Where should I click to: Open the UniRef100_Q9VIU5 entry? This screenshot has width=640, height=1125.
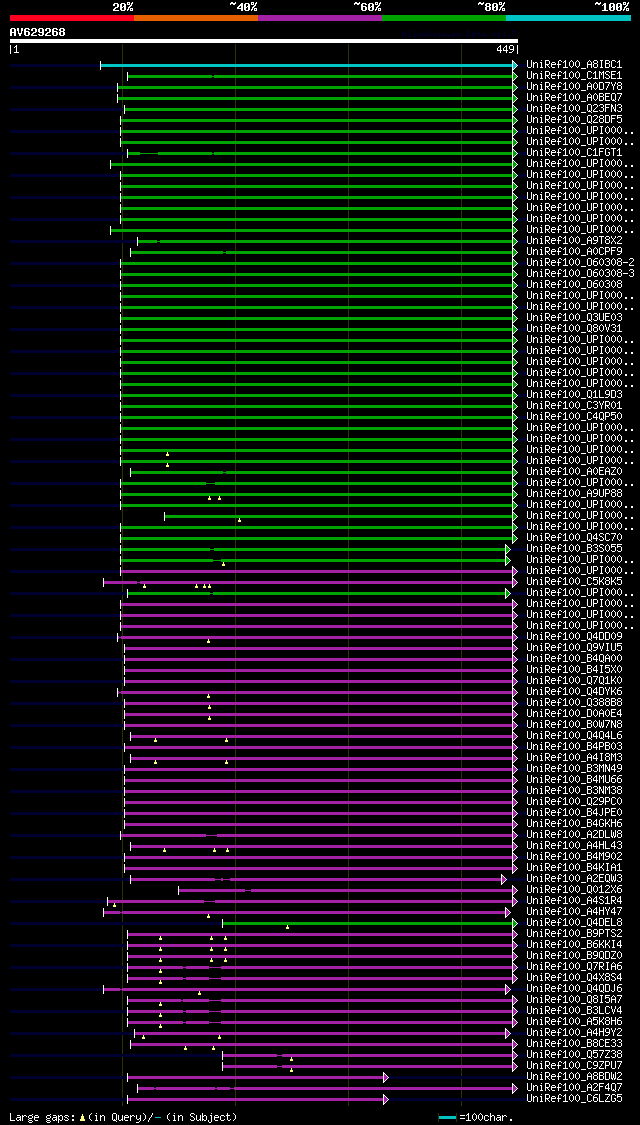point(574,647)
